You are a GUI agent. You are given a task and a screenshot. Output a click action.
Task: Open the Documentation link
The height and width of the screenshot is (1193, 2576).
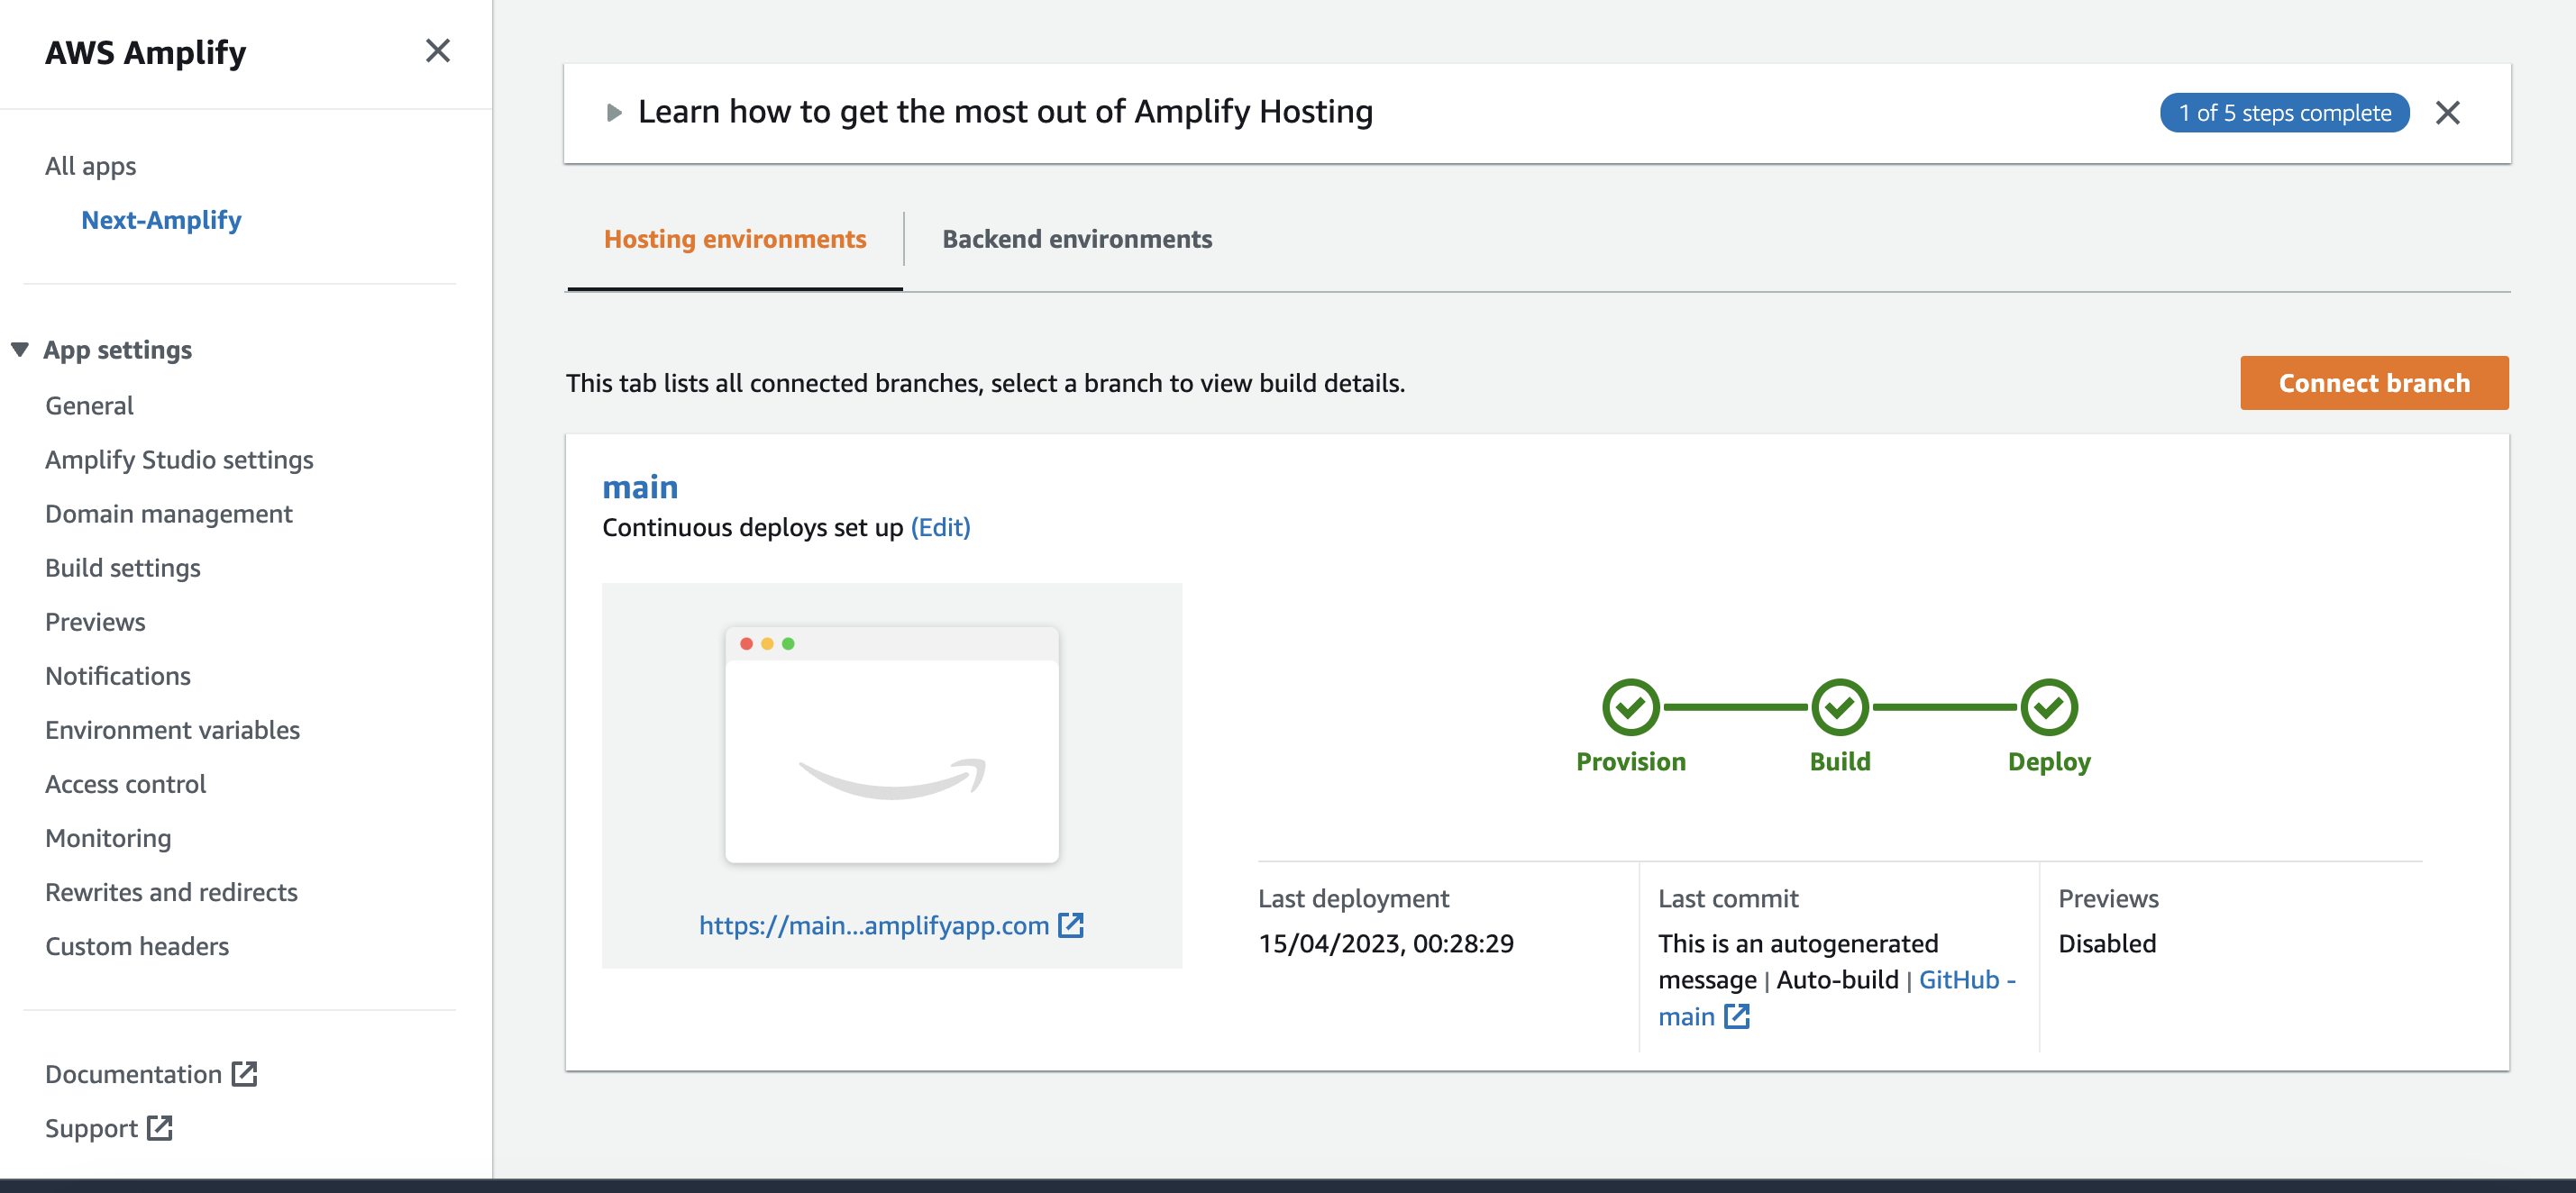coord(133,1074)
